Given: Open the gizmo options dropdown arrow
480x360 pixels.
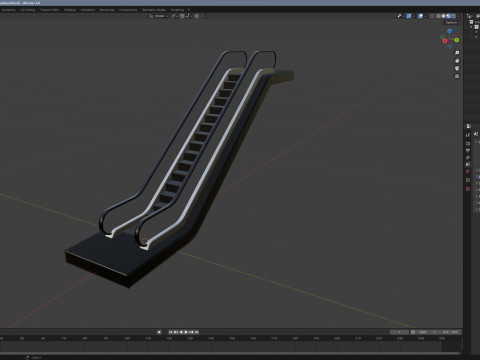Looking at the screenshot, I should point(414,16).
